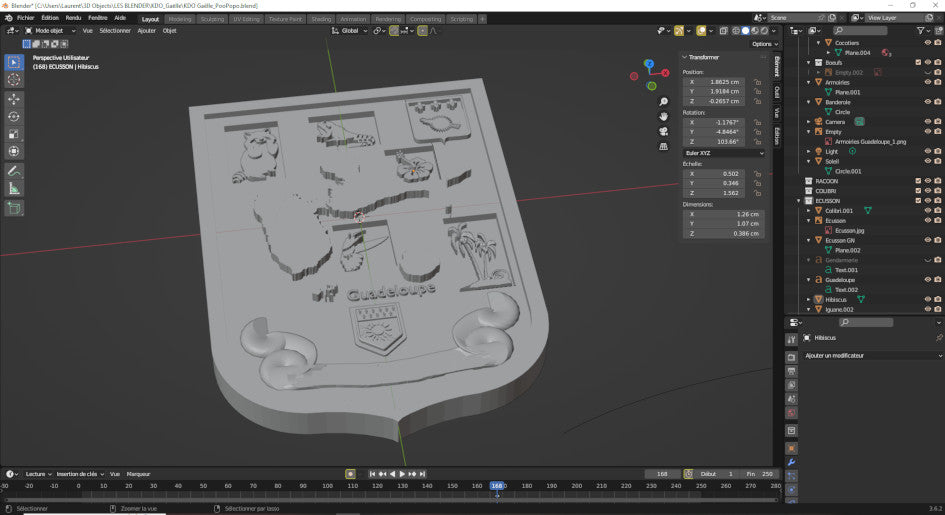Uncheck the ECUSSON collection checkbox
945x515 pixels.
coord(918,201)
